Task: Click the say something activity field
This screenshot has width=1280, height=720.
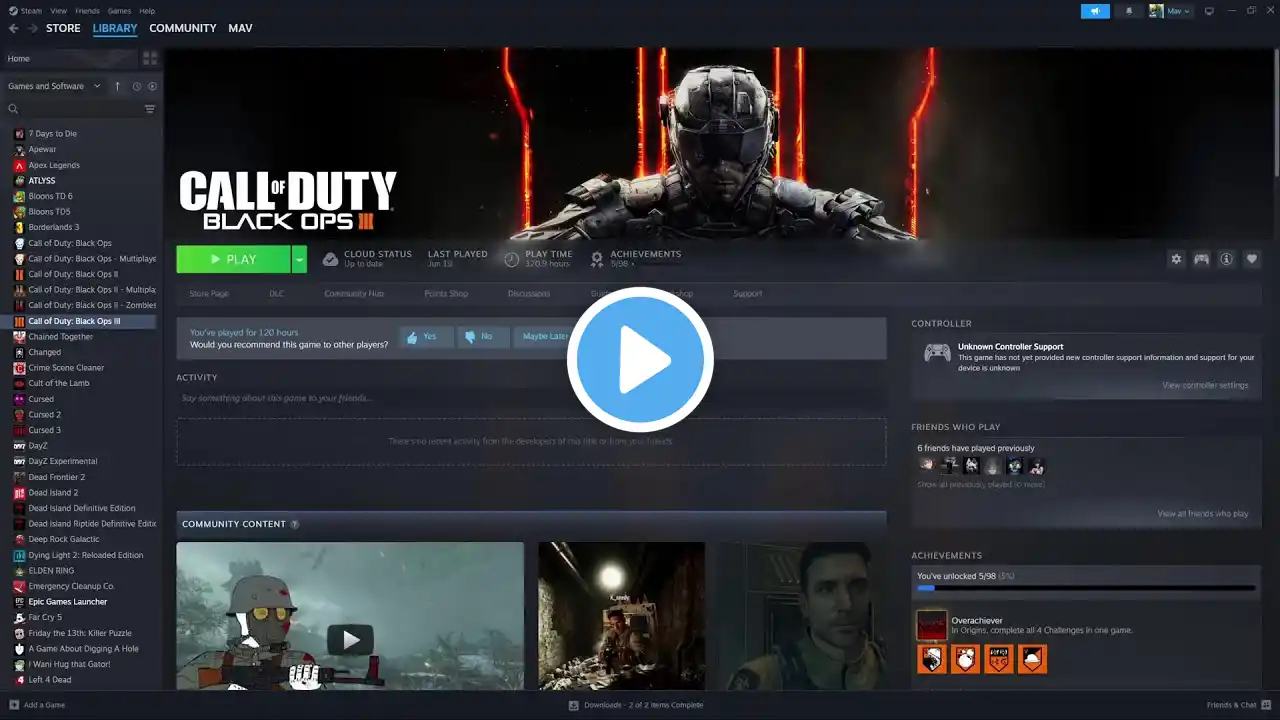Action: [531, 398]
